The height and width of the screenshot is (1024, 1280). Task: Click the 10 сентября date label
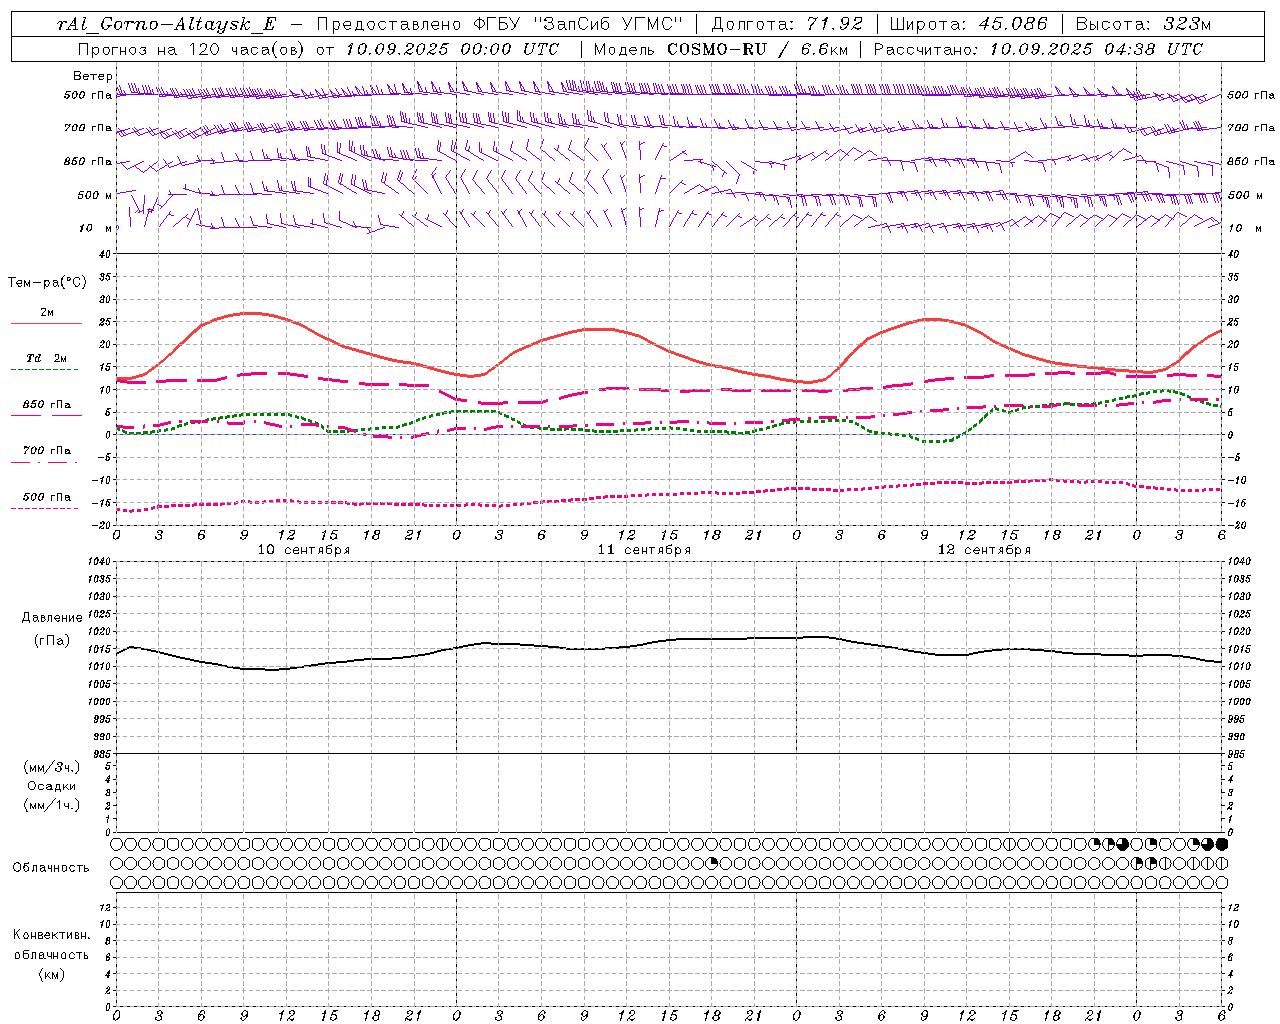tap(304, 549)
